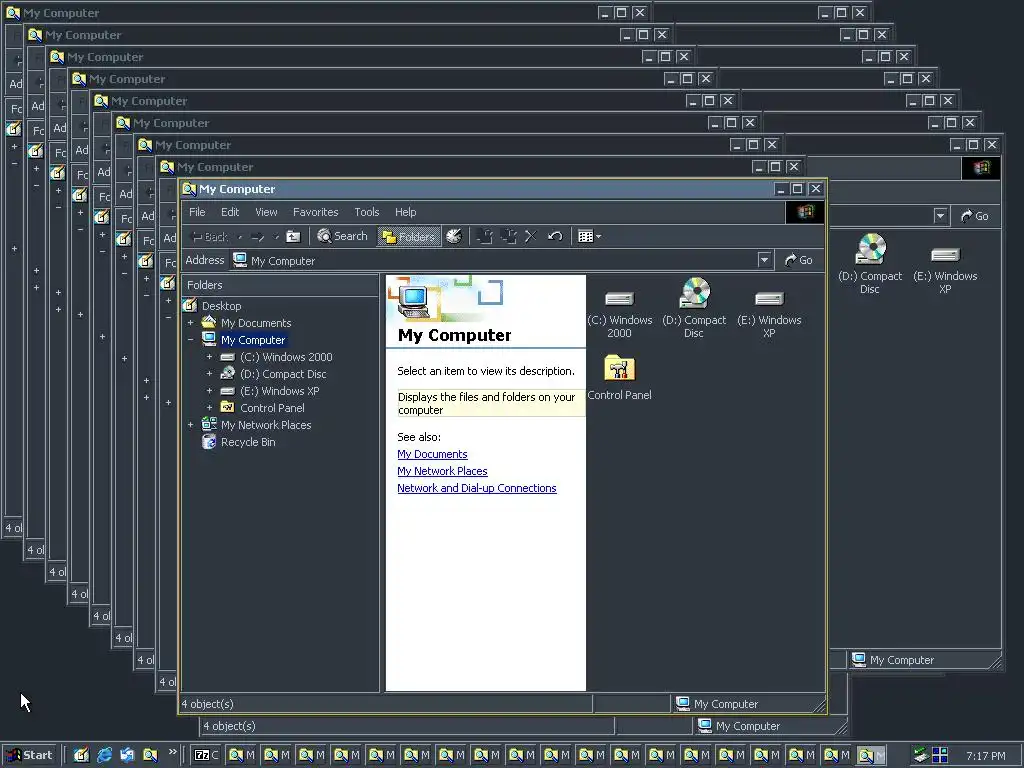Open the Address dropdown in back window
Screen dimensions: 1024x768
click(940, 216)
